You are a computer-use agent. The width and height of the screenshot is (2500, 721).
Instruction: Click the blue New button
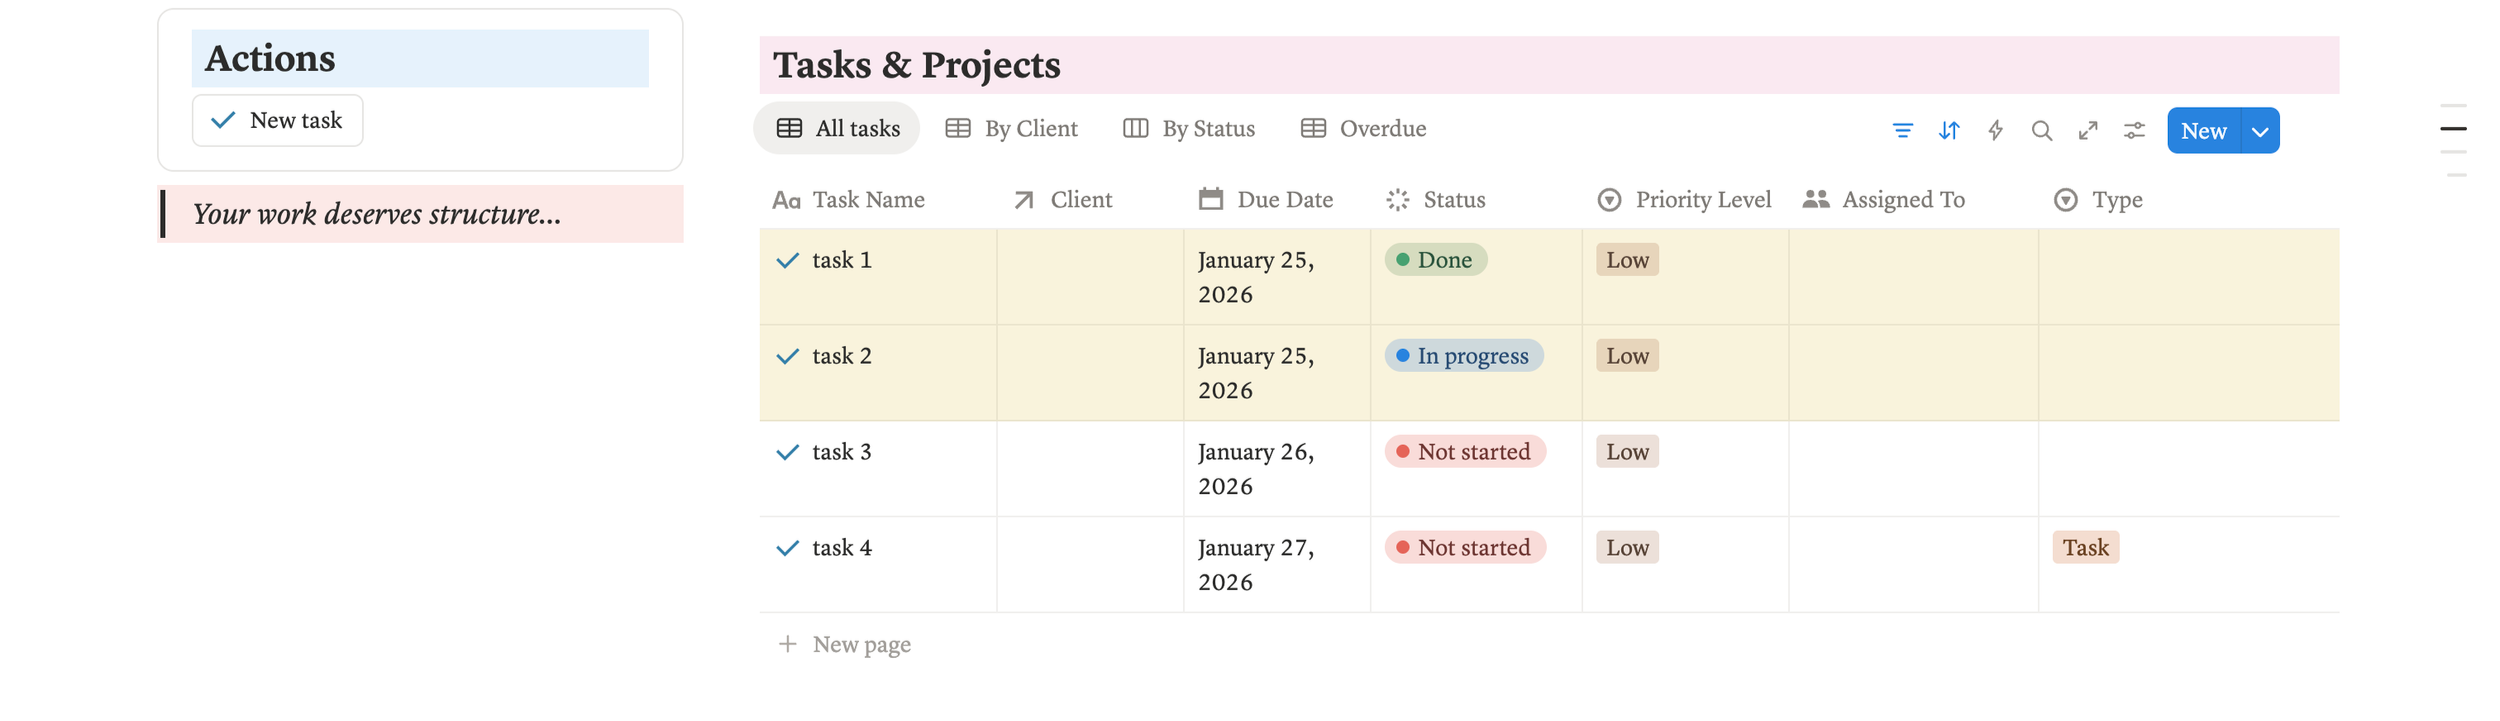tap(2203, 131)
